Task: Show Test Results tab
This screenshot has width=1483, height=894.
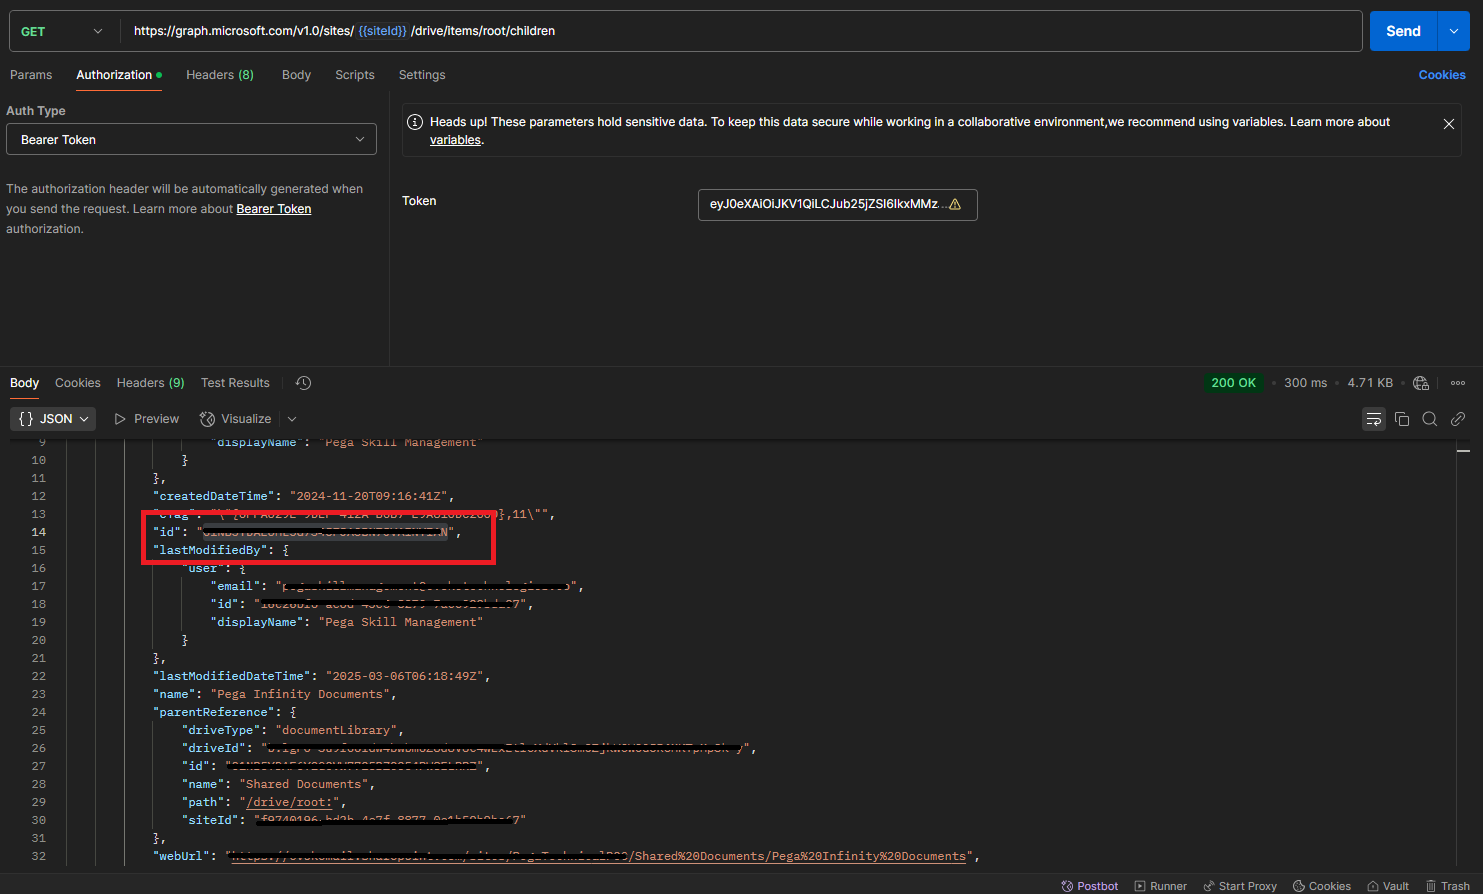Action: tap(235, 383)
